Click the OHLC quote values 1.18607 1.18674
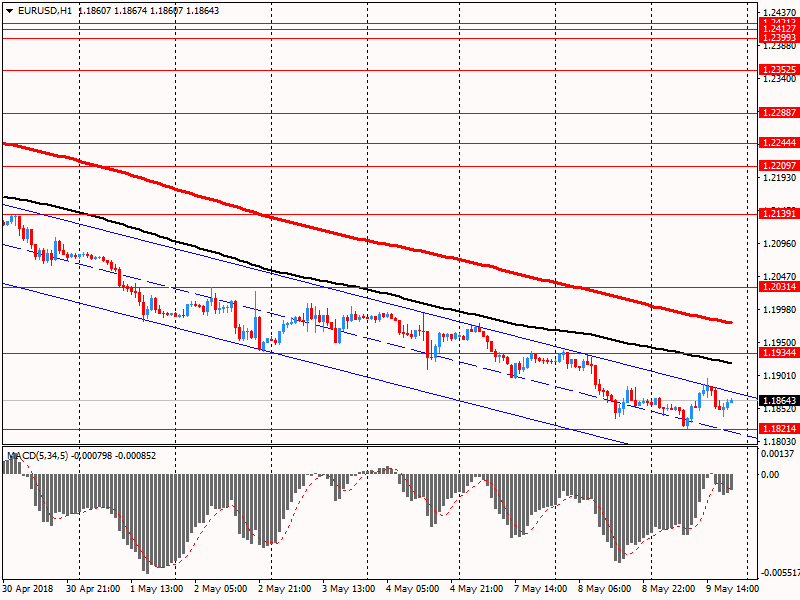 point(112,11)
